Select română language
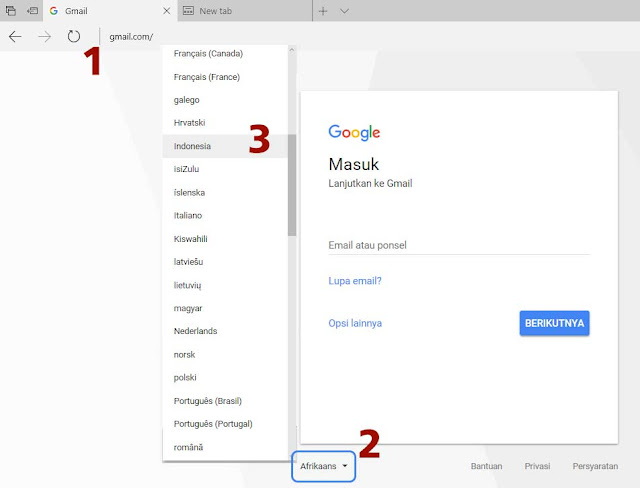Screen dimensions: 640x488 tap(225, 447)
